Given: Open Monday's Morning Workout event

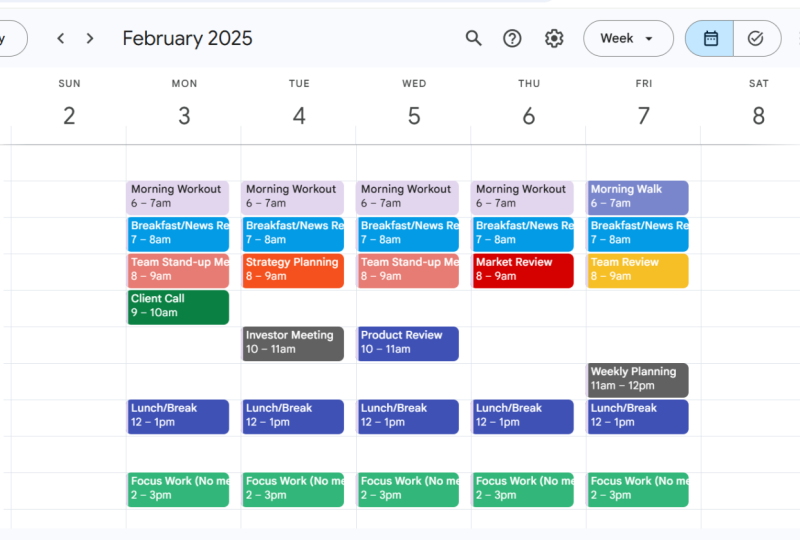Looking at the screenshot, I should coord(178,198).
